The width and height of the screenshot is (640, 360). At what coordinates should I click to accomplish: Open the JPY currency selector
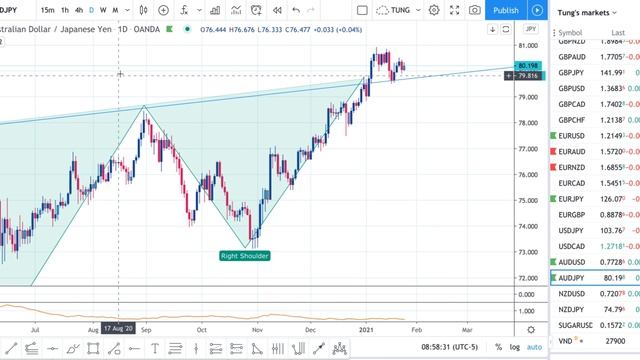point(531,29)
